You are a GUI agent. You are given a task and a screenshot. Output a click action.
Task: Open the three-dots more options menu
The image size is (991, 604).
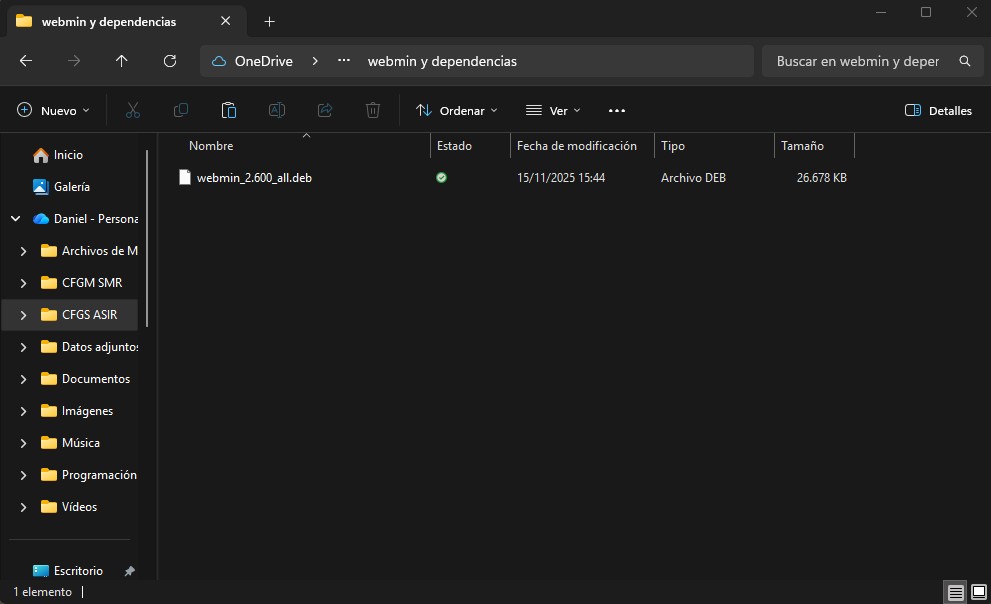[x=617, y=111]
